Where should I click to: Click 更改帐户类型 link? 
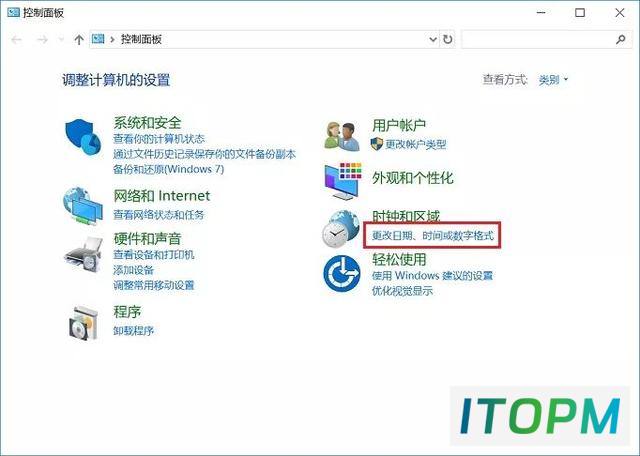tap(416, 144)
